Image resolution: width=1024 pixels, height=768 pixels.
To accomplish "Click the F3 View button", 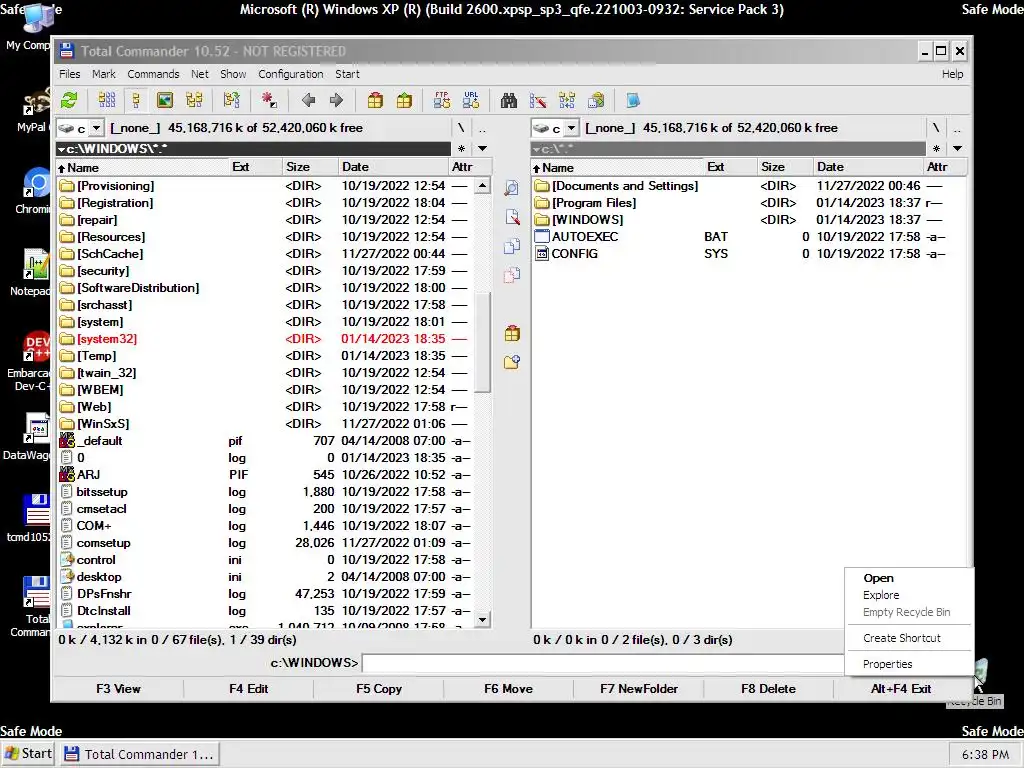I will (x=118, y=688).
